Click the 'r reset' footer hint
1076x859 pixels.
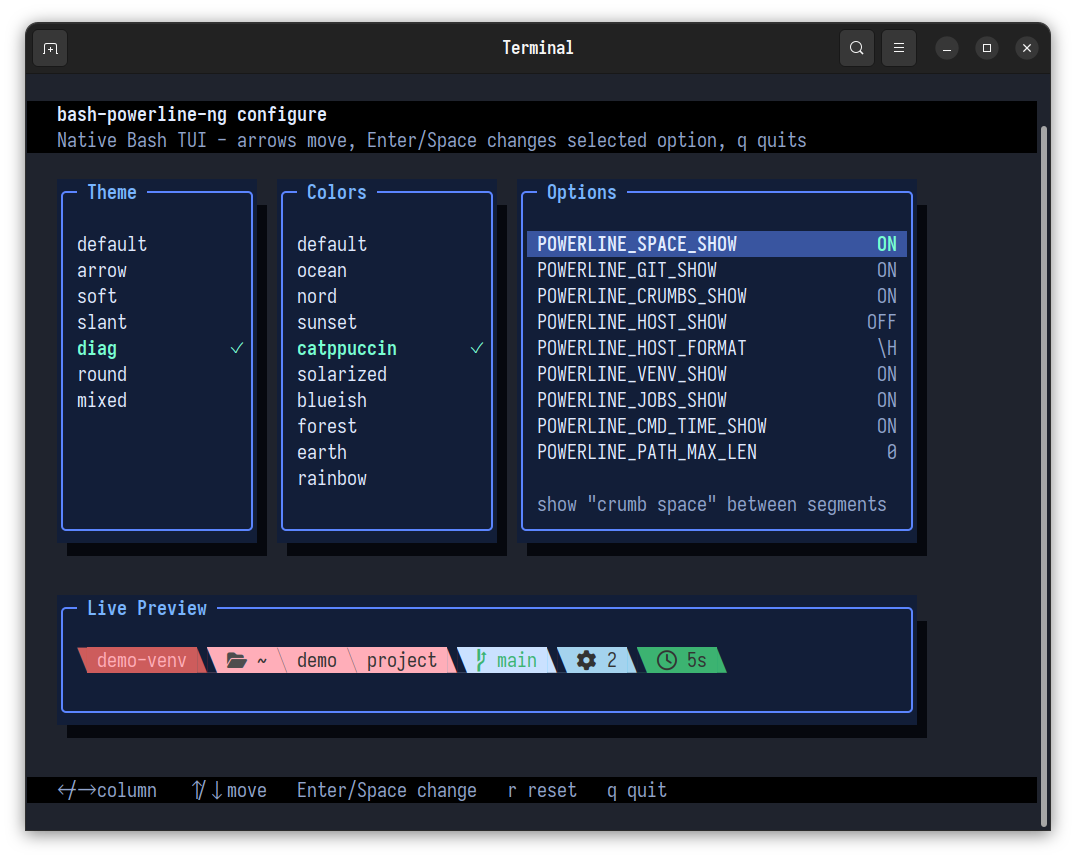pyautogui.click(x=542, y=790)
